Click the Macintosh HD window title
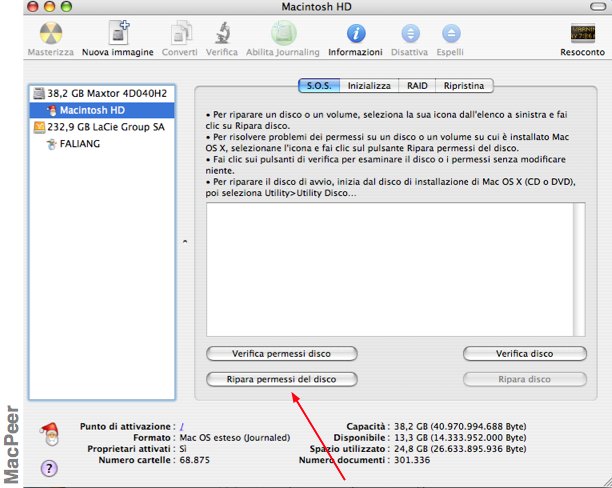This screenshot has height=488, width=612. pyautogui.click(x=317, y=7)
